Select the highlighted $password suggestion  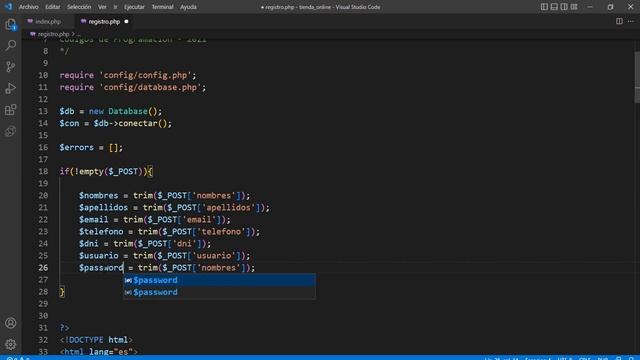(219, 280)
